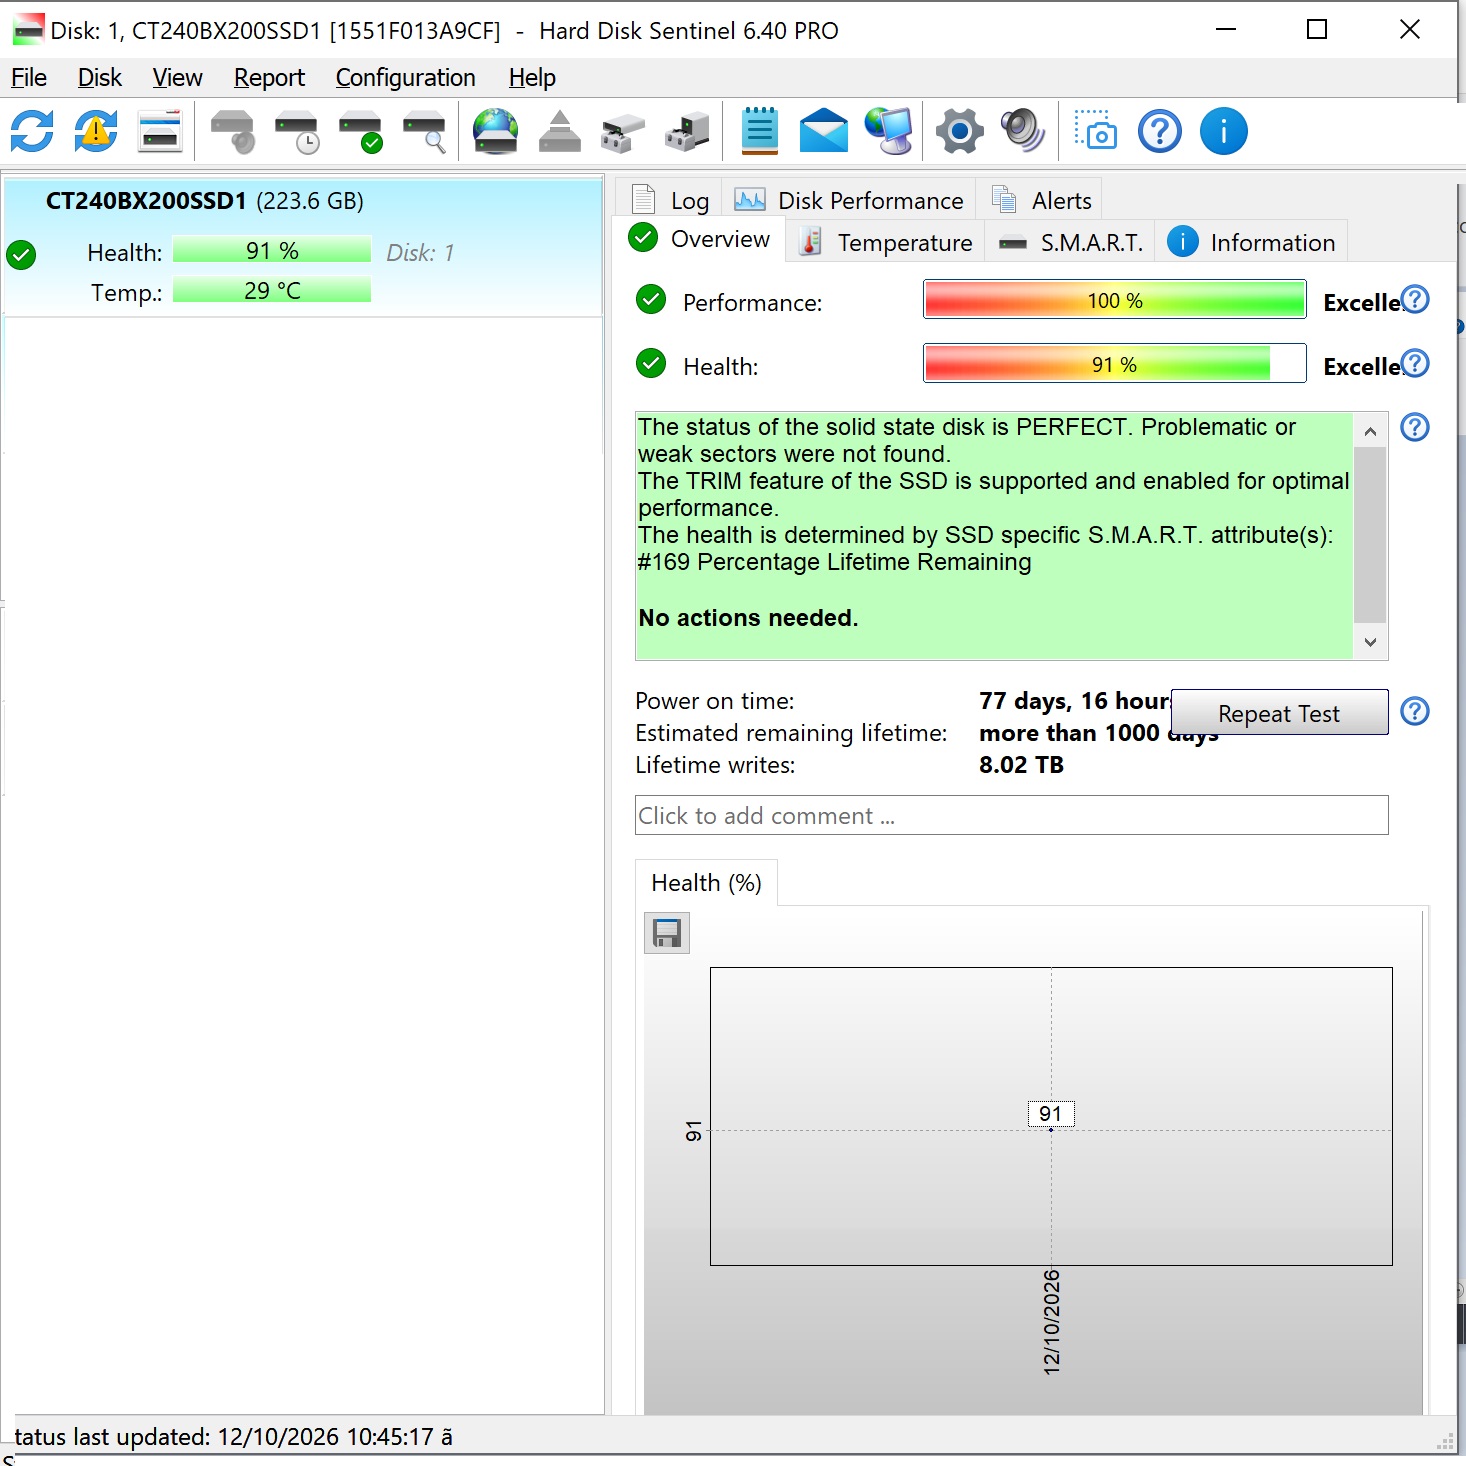
Task: Switch to the S.M.A.R.T. tab
Action: 1070,242
